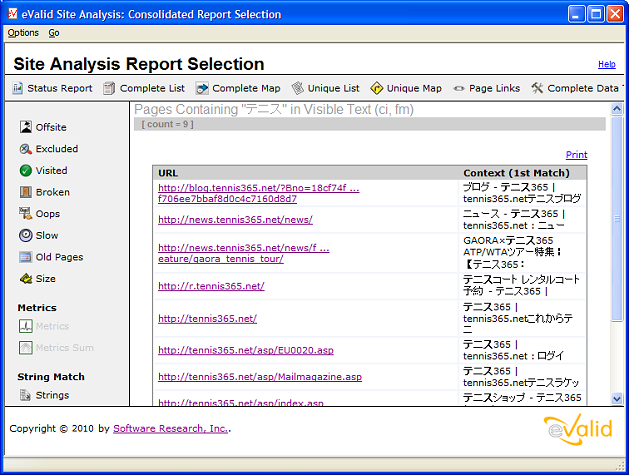Click the Oops report icon
Viewport: 629px width, 475px height.
26,213
